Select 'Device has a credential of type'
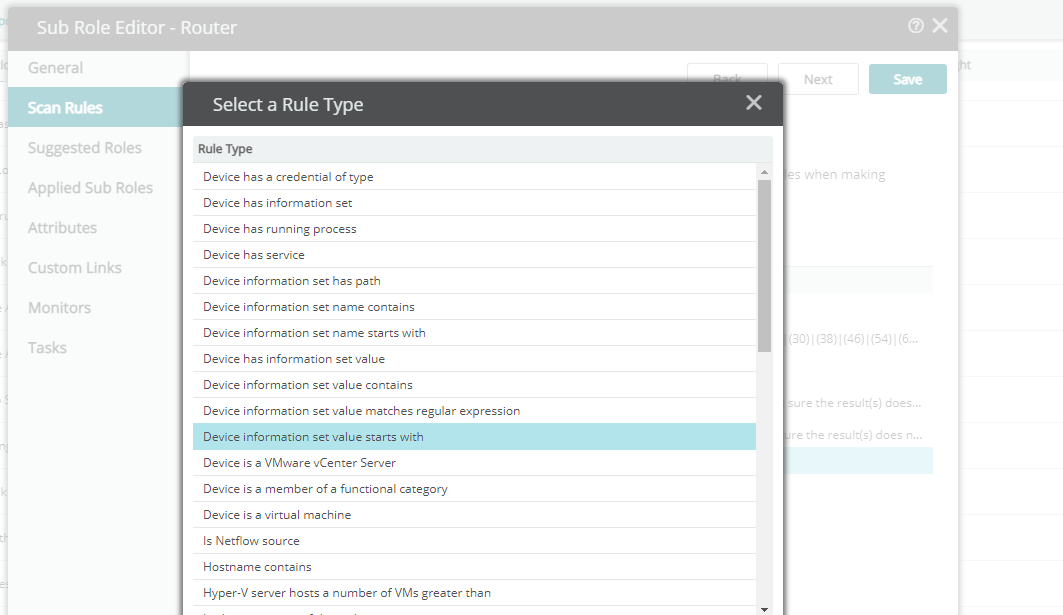 (475, 177)
